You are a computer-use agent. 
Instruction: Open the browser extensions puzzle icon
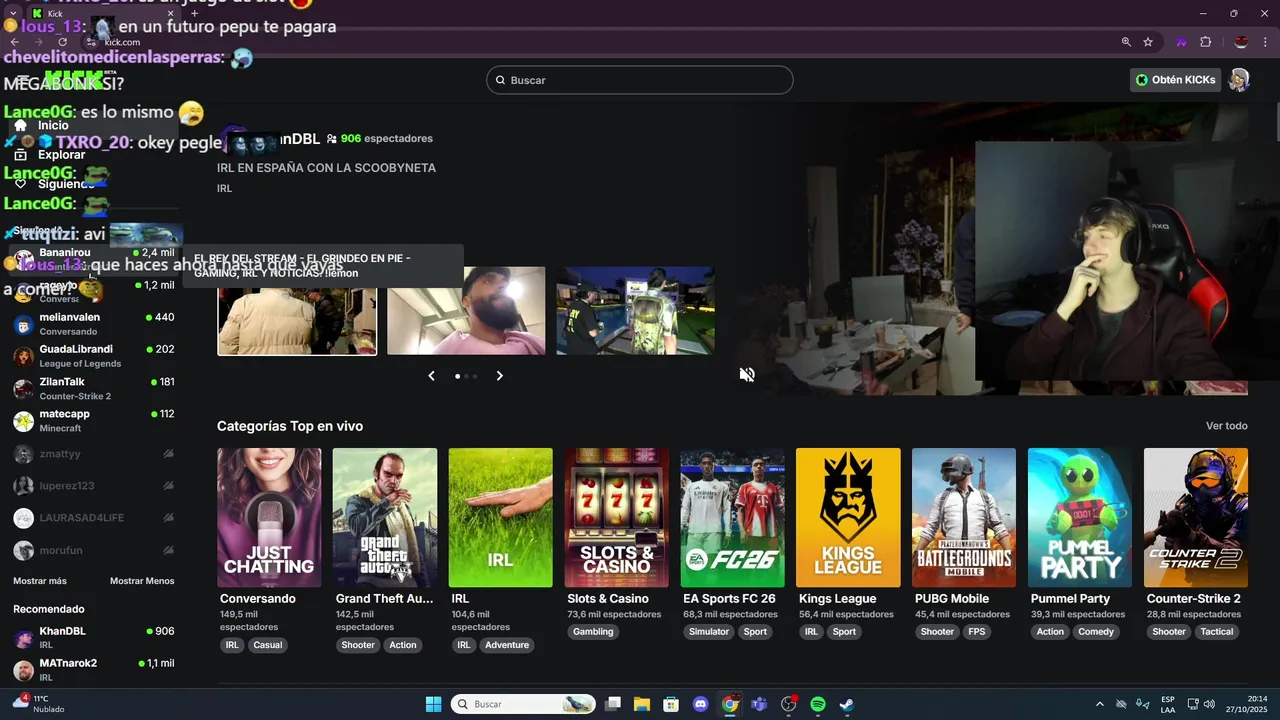(1205, 42)
